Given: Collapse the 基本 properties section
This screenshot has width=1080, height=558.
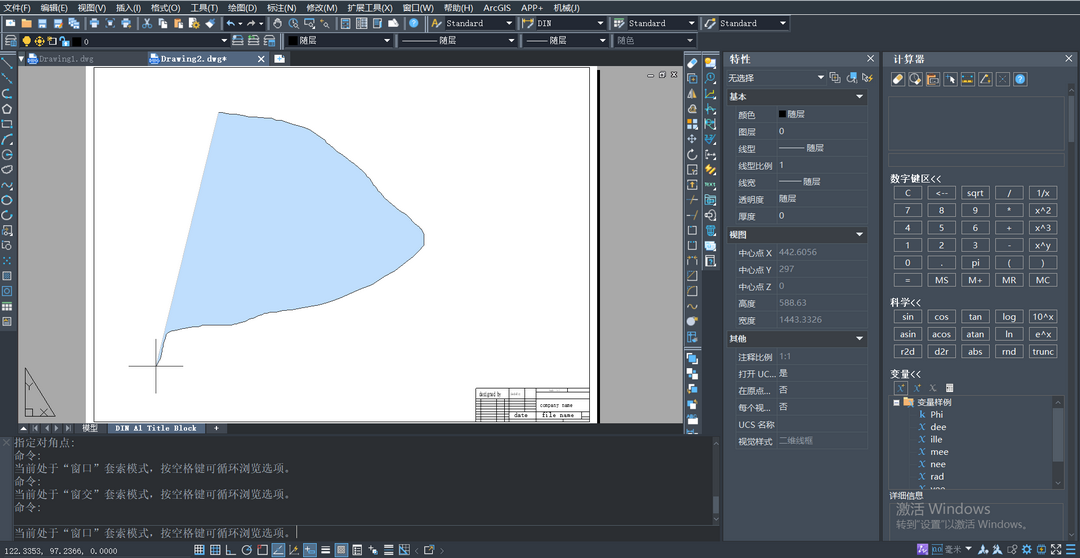Looking at the screenshot, I should pyautogui.click(x=860, y=97).
